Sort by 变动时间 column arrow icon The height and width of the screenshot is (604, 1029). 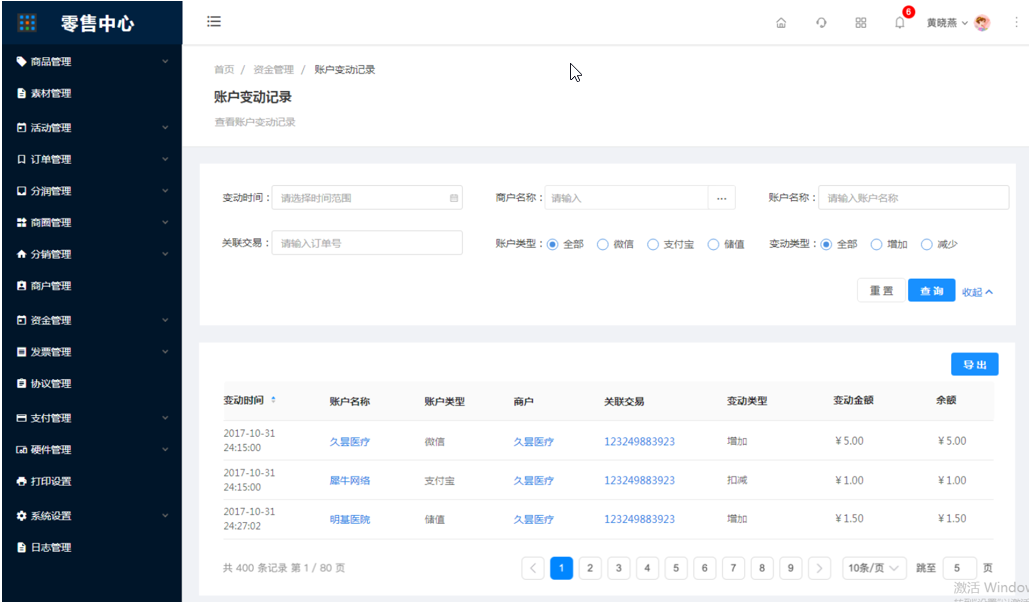tap(273, 400)
